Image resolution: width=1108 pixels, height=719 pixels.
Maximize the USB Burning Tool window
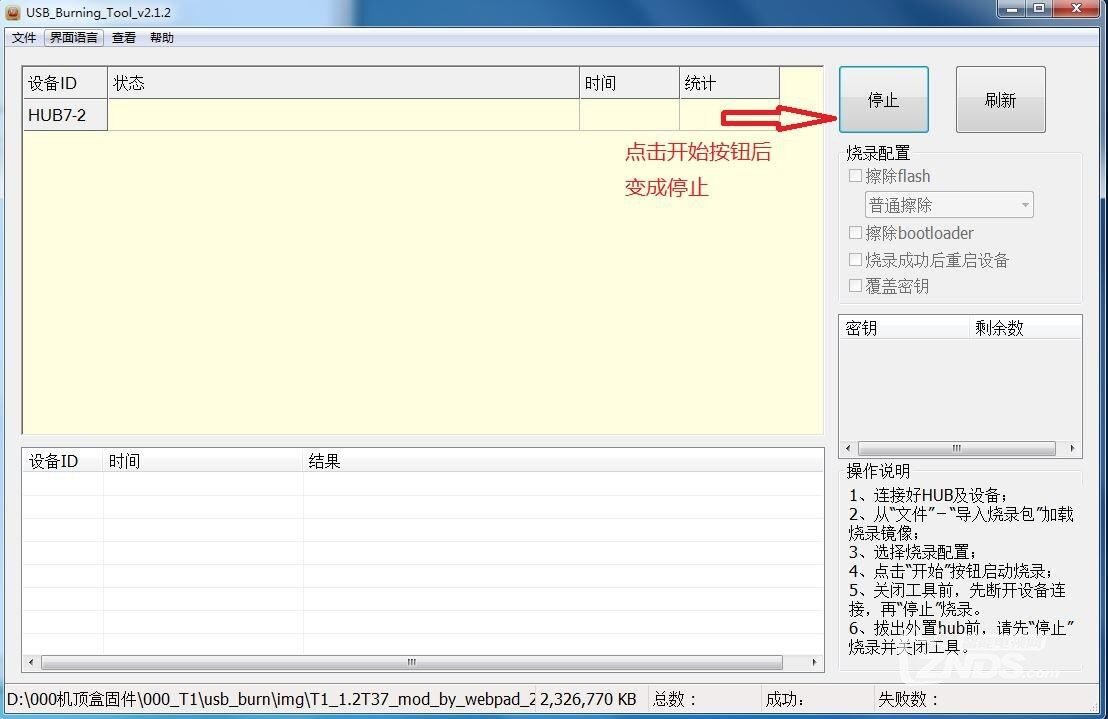[x=1039, y=9]
